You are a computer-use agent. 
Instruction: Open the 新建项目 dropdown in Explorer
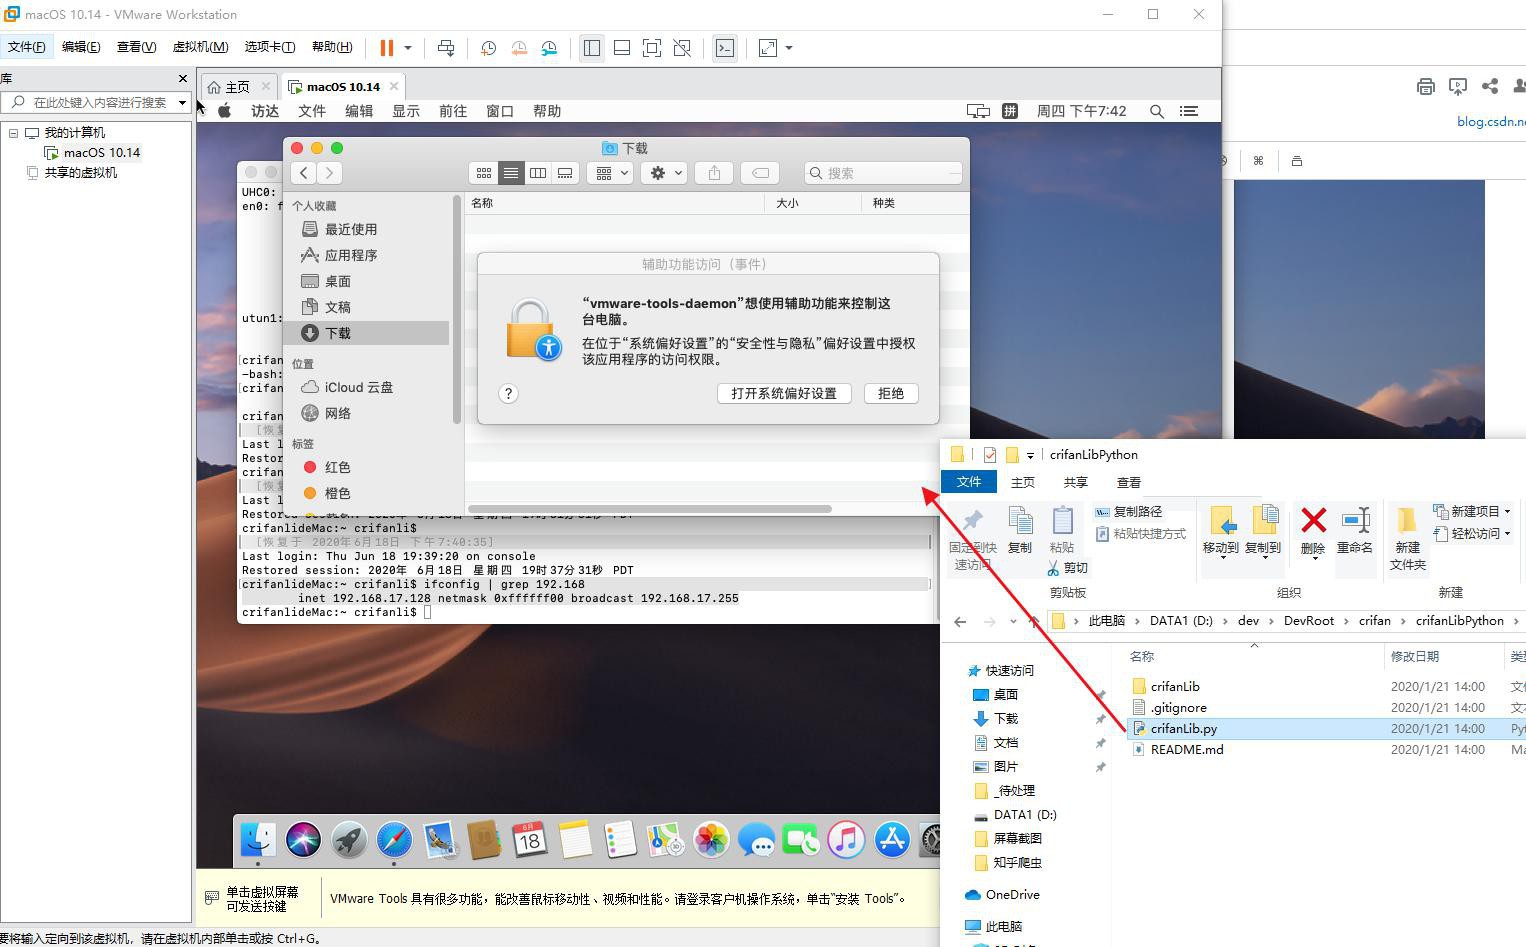[x=1472, y=511]
